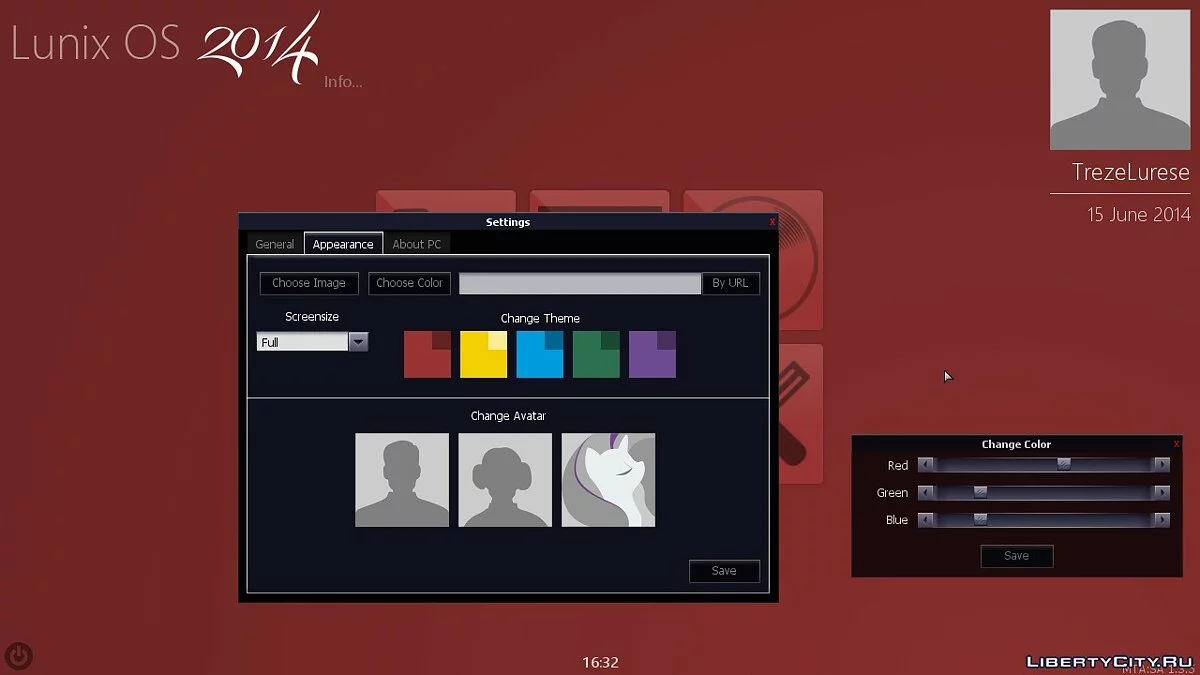The image size is (1200, 675).
Task: Choose the white pony avatar
Action: click(x=608, y=480)
